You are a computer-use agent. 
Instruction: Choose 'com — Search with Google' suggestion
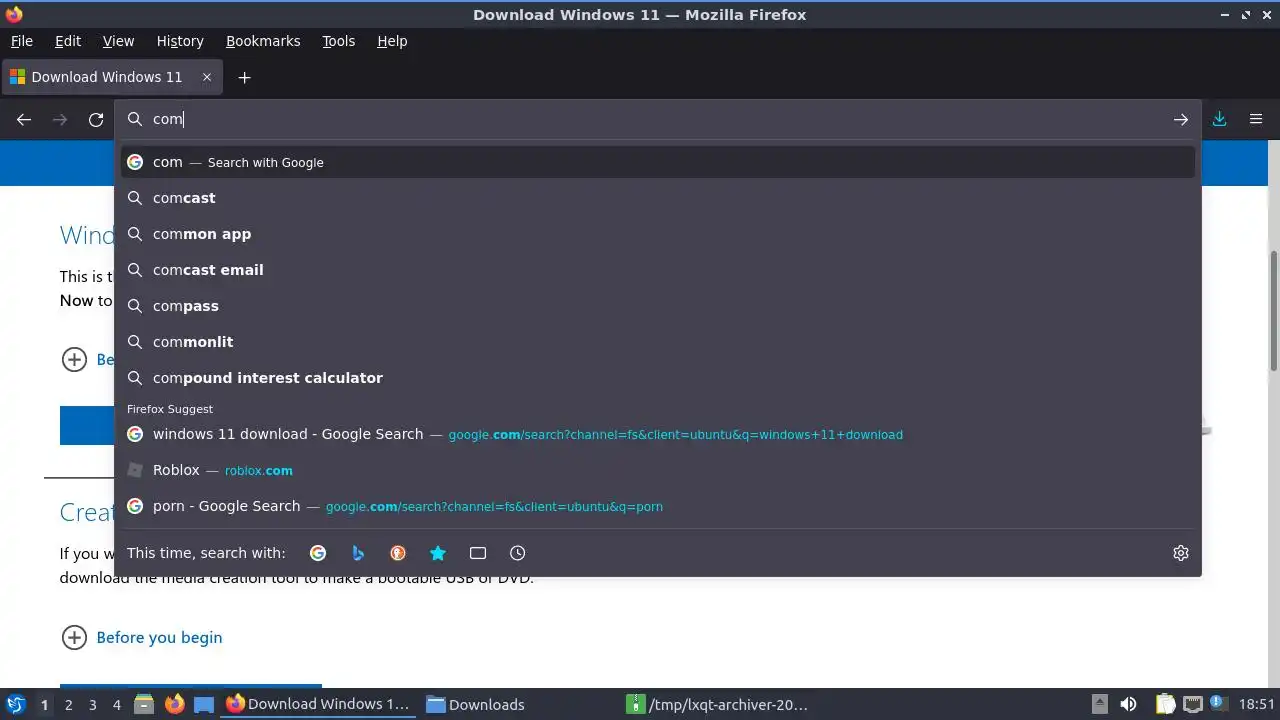(658, 162)
